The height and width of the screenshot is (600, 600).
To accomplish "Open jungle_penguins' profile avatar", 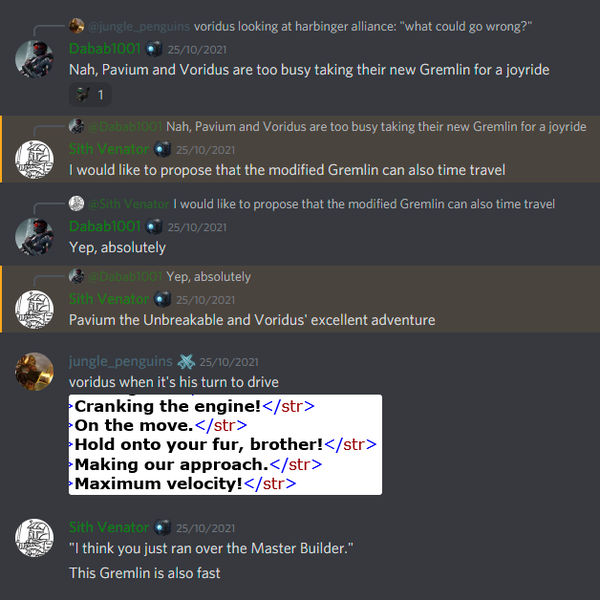I will click(x=34, y=372).
